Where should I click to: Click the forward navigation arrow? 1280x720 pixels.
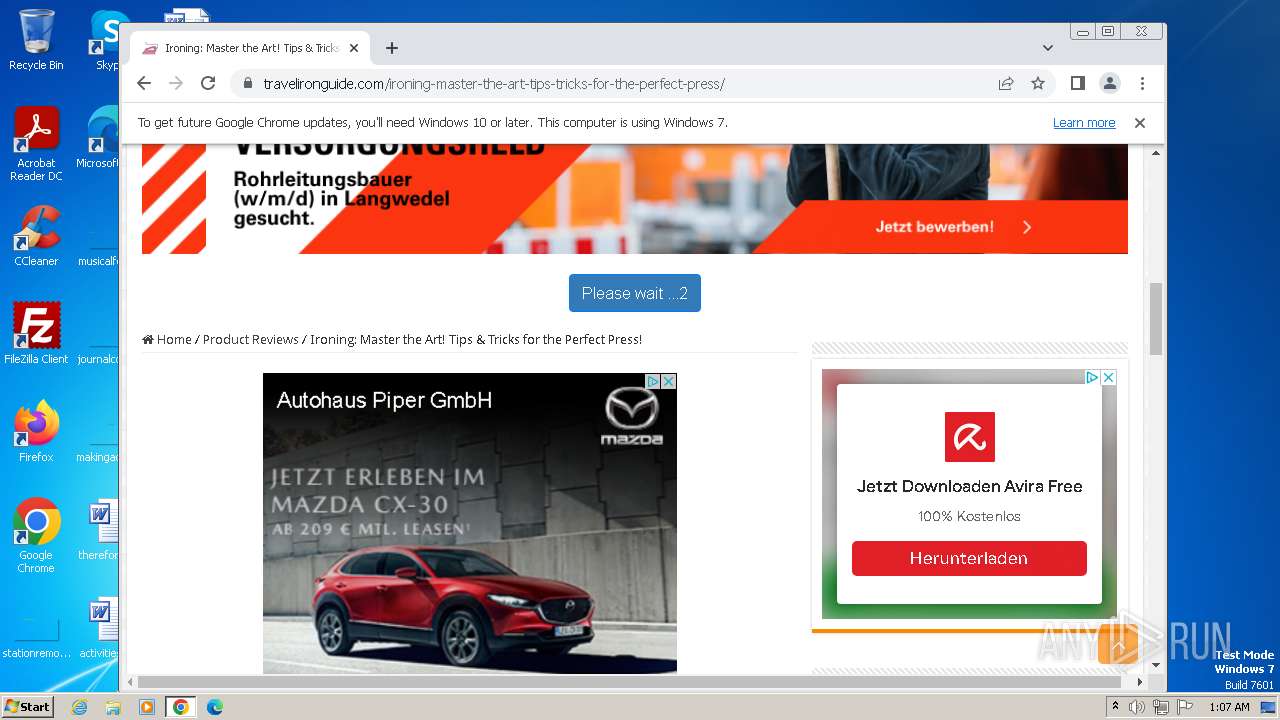(176, 84)
